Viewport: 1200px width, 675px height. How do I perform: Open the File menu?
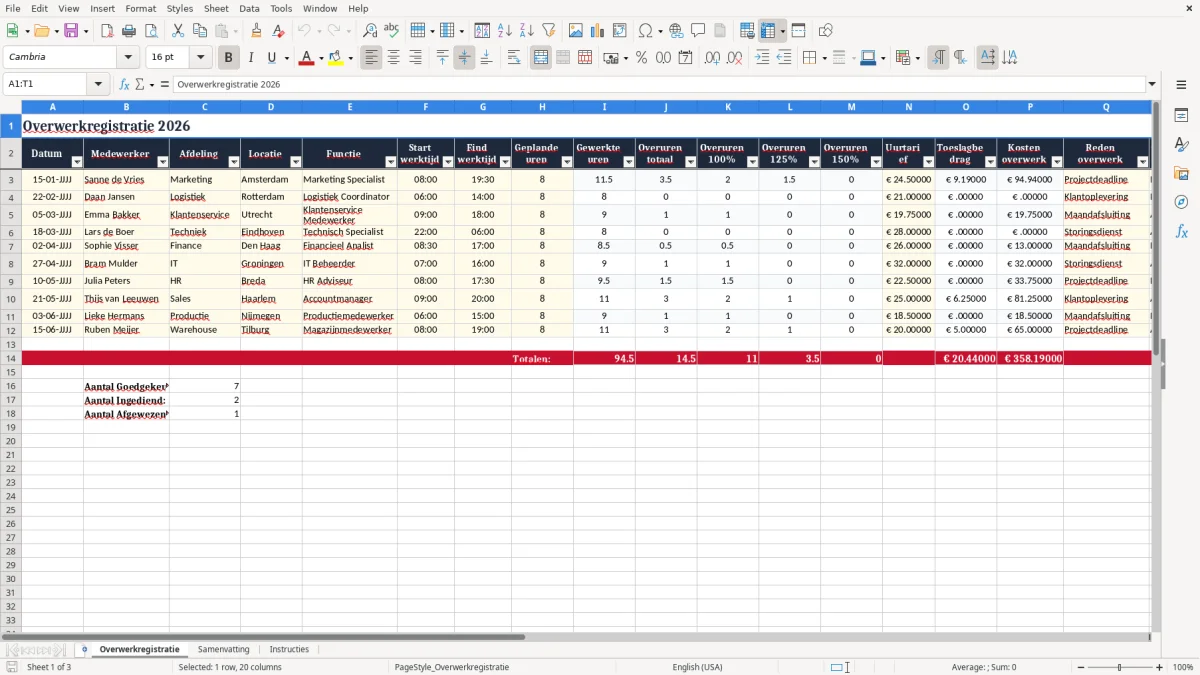(x=13, y=8)
